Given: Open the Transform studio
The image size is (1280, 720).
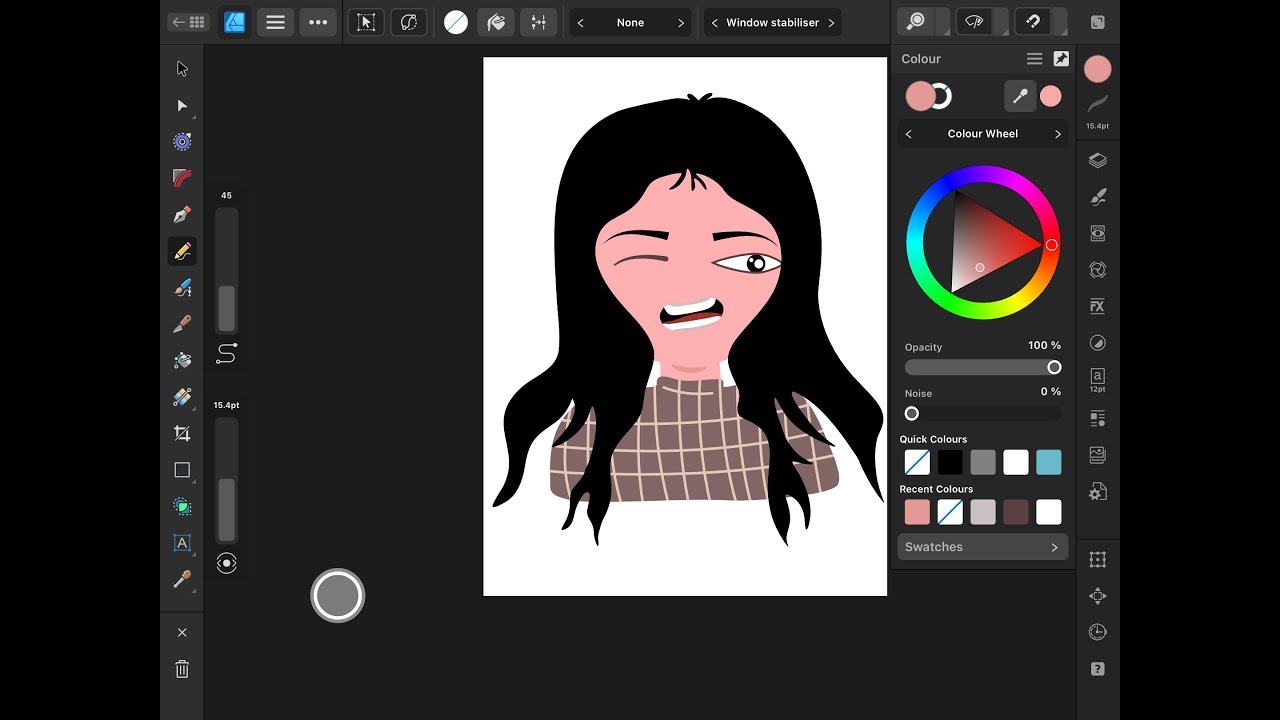Looking at the screenshot, I should click(x=1098, y=560).
